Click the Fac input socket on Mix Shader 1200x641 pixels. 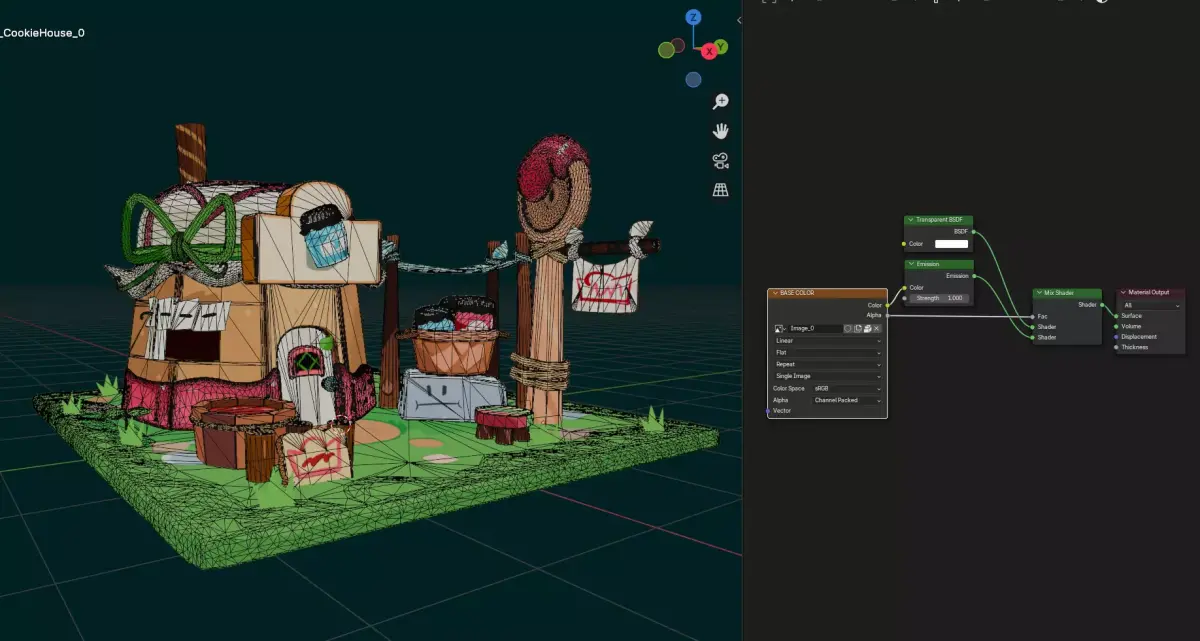click(x=1032, y=317)
